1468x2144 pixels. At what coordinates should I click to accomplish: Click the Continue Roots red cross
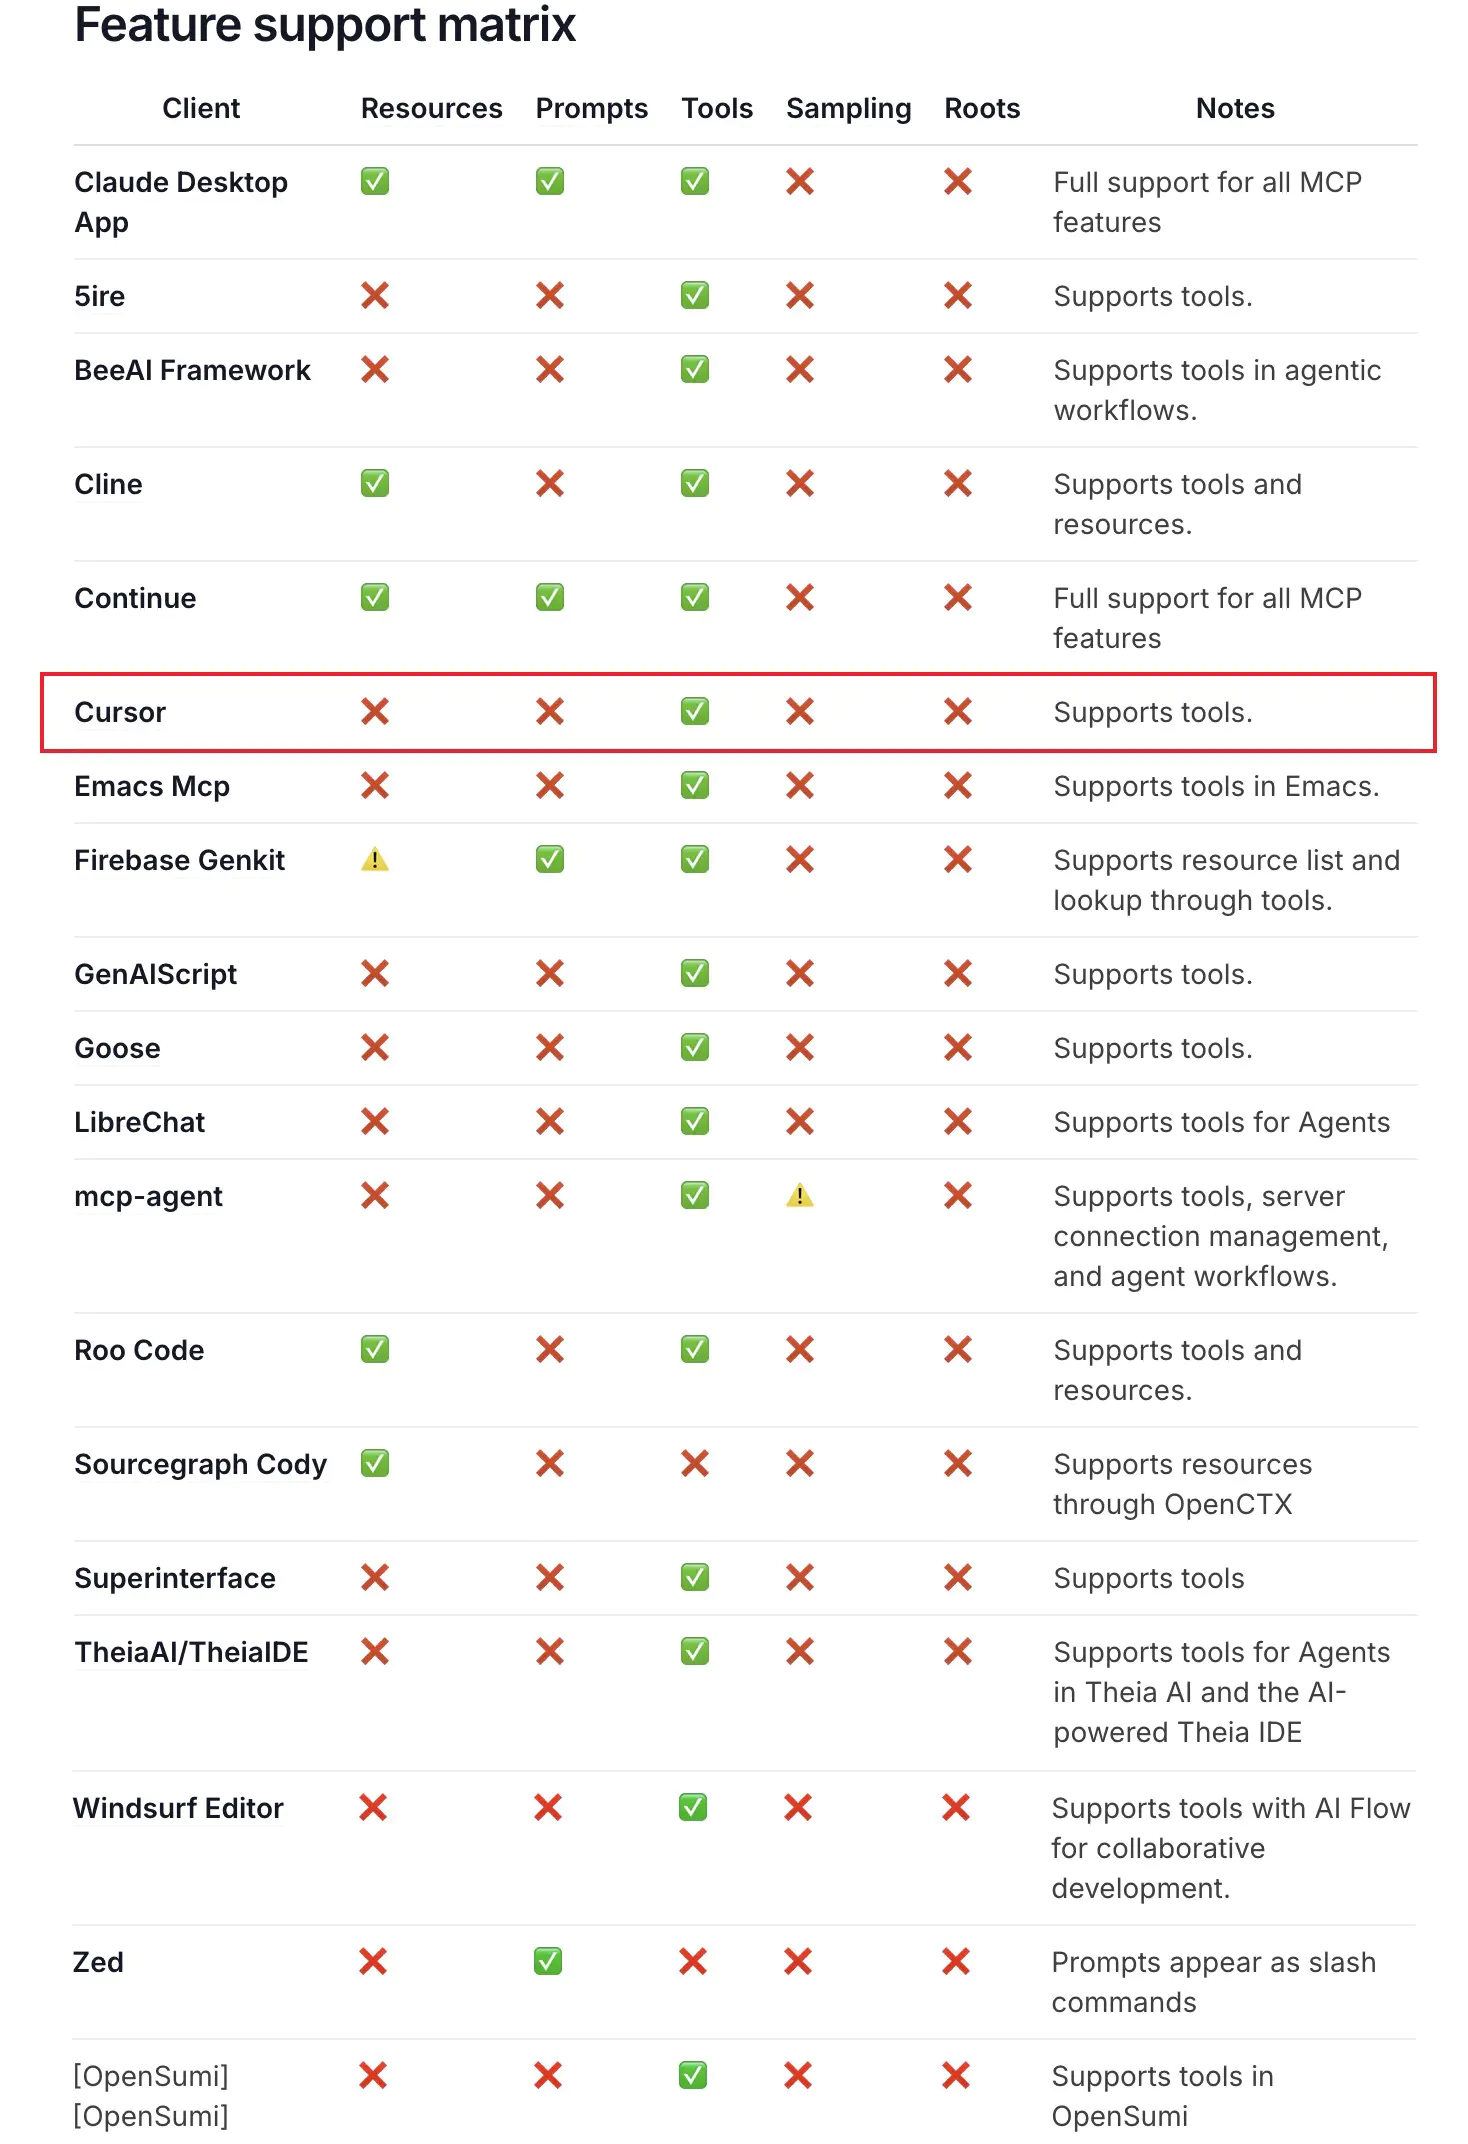coord(958,598)
